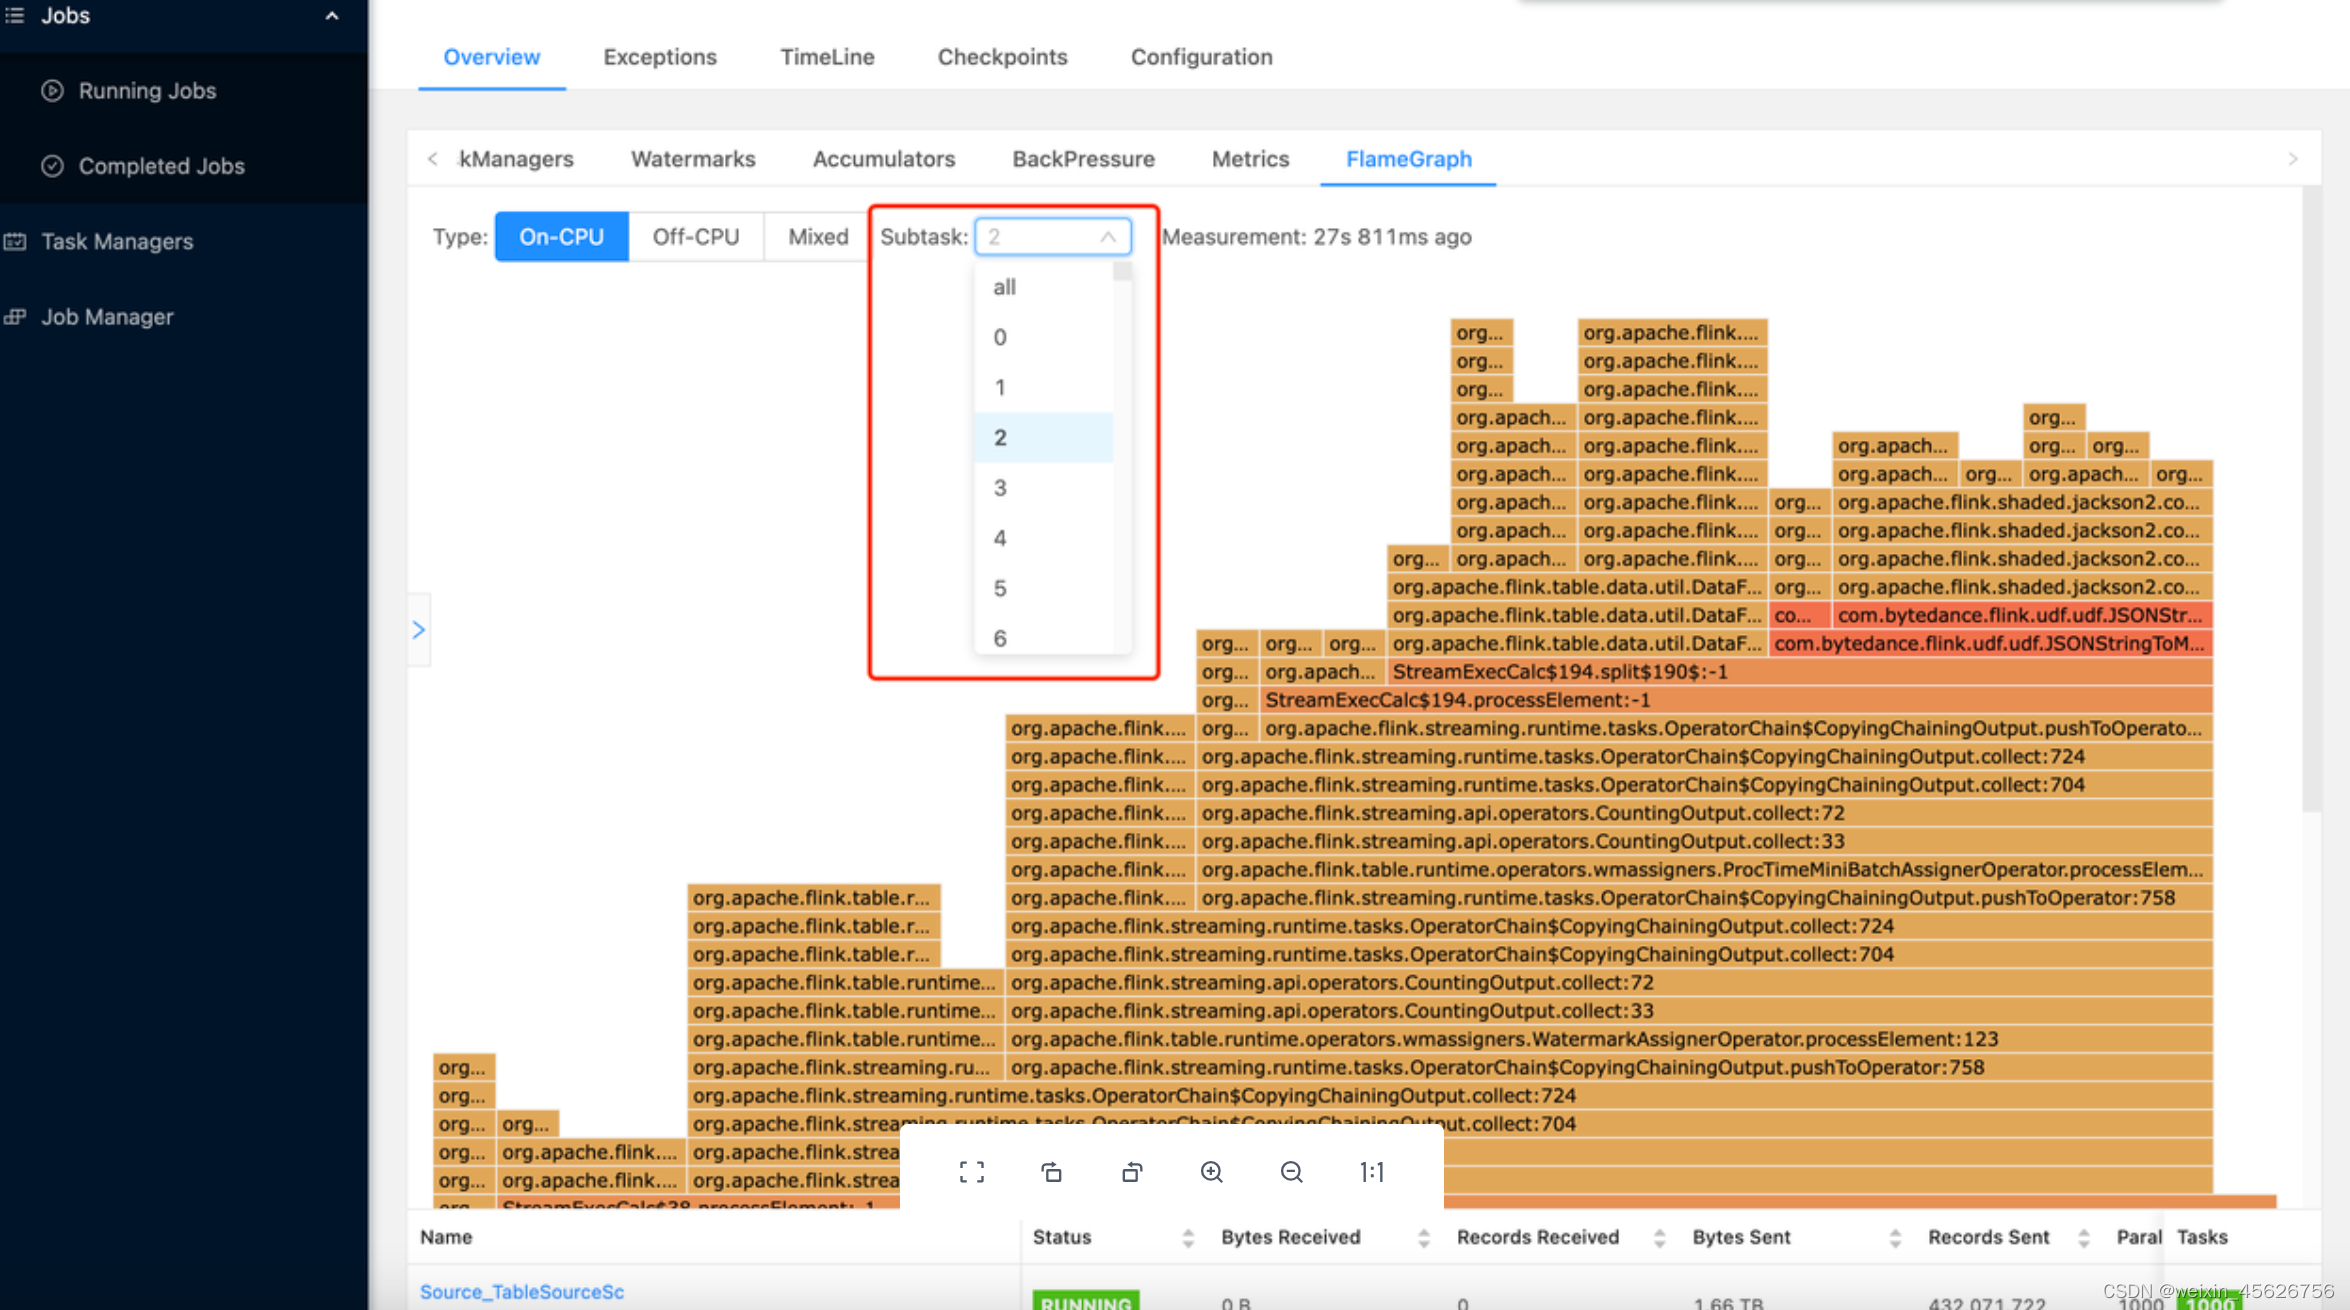The image size is (2350, 1310).
Task: Switch to the TimeLine tab
Action: click(x=826, y=56)
